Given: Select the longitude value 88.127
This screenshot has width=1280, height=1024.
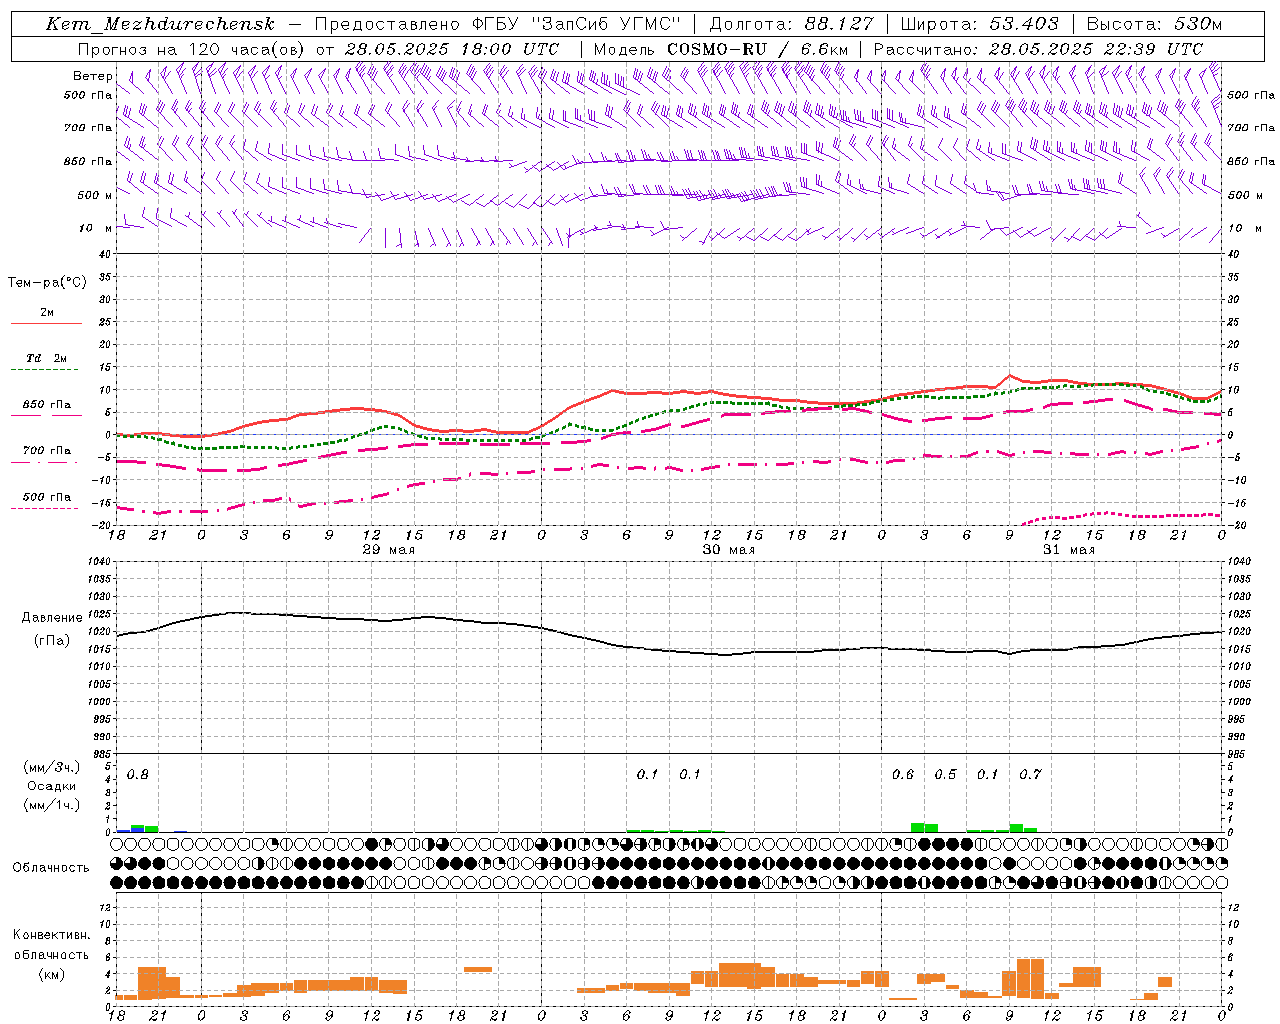Looking at the screenshot, I should (839, 24).
